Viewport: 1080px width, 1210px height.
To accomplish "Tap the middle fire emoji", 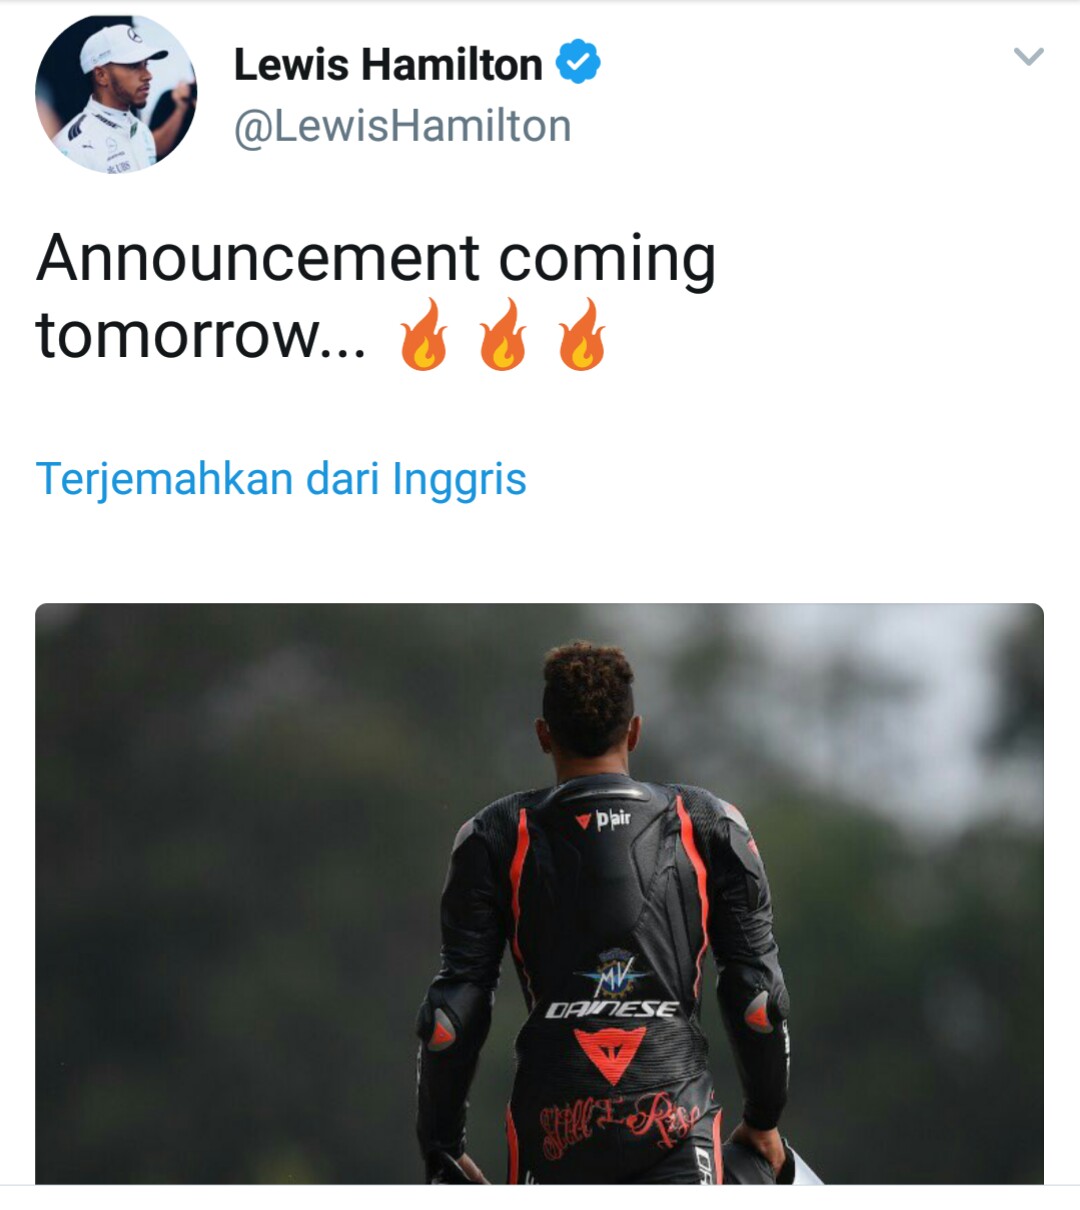I will [x=503, y=334].
